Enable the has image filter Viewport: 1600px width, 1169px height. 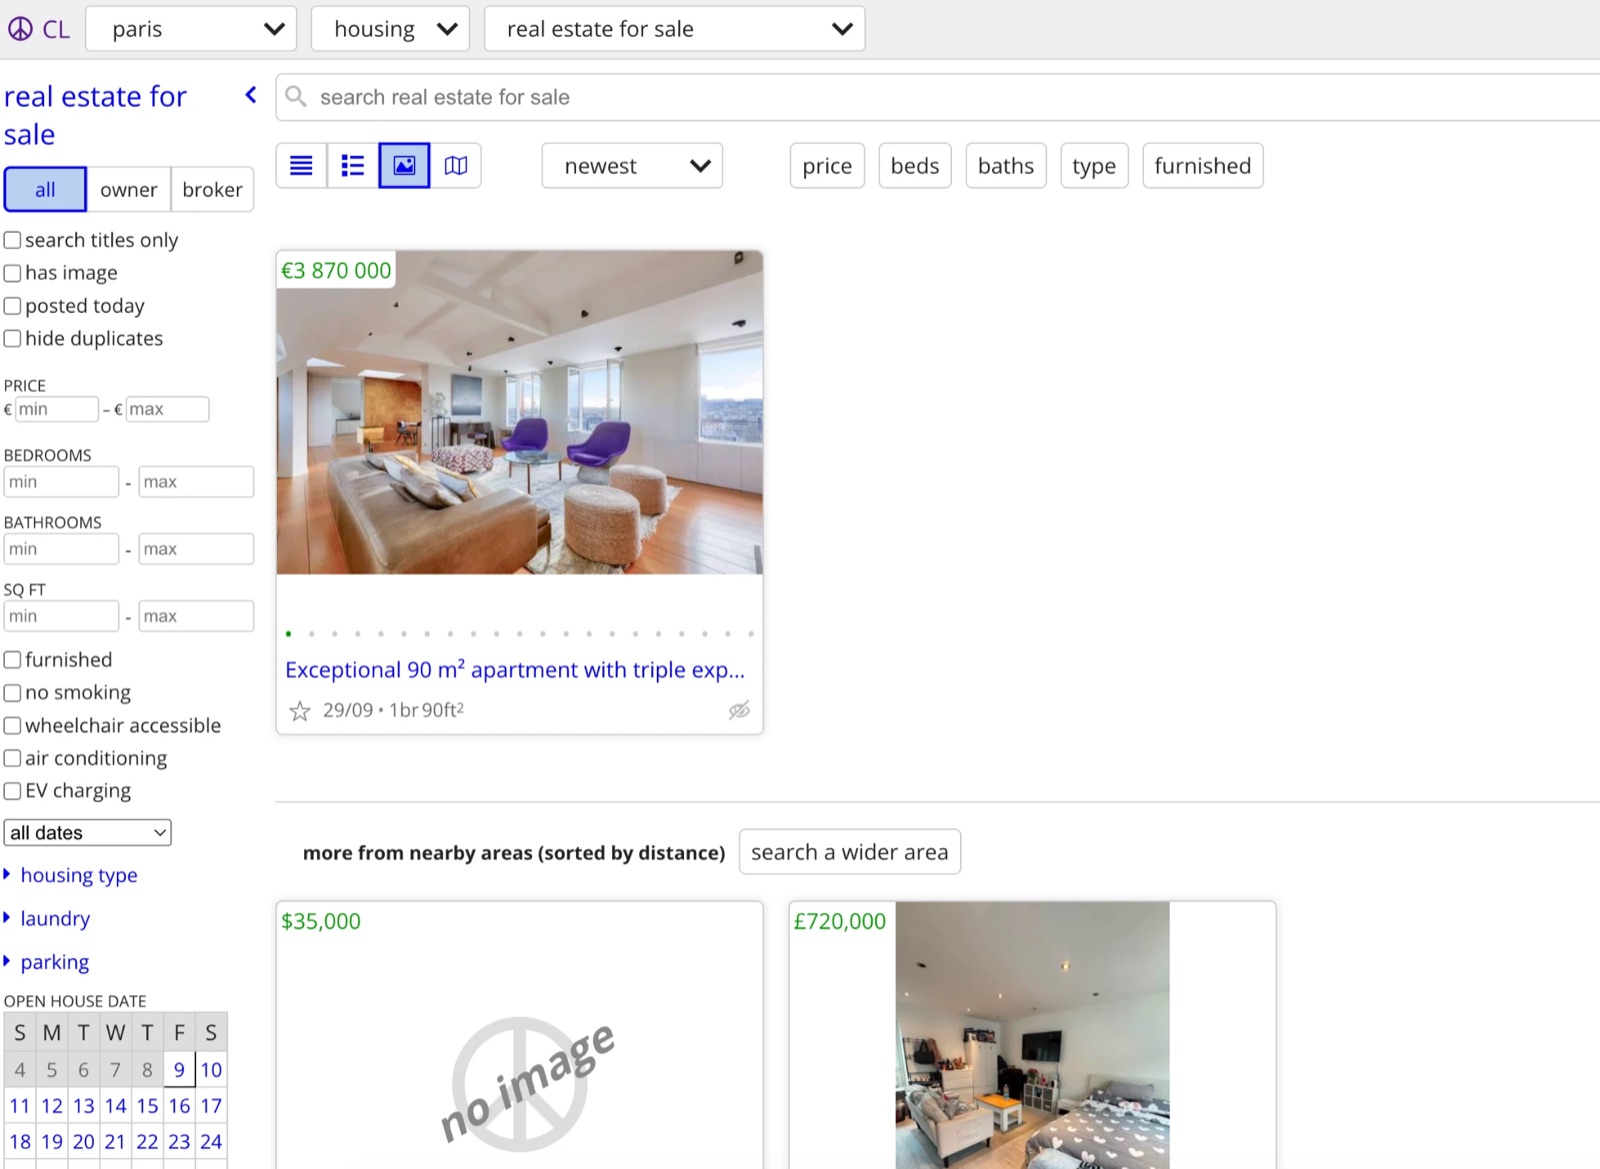(x=12, y=273)
